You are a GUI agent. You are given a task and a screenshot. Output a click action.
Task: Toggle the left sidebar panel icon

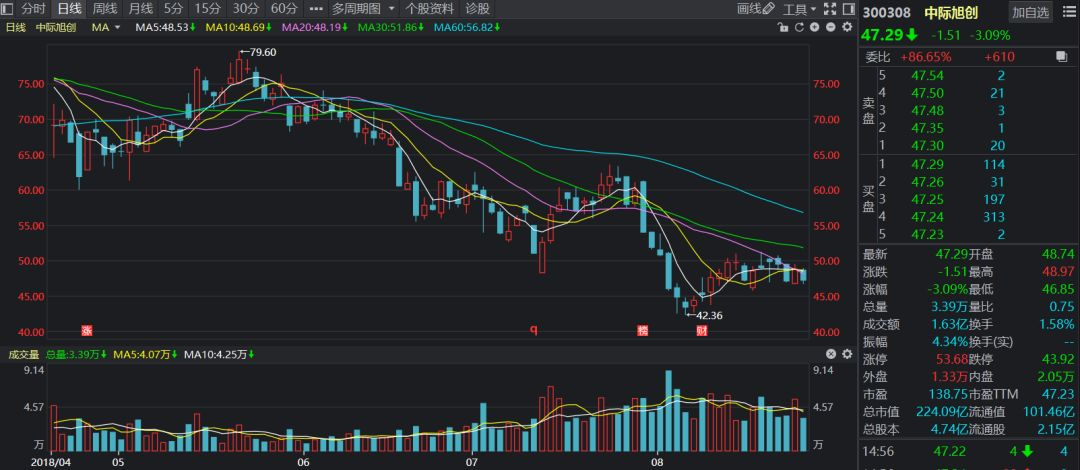[x=8, y=9]
